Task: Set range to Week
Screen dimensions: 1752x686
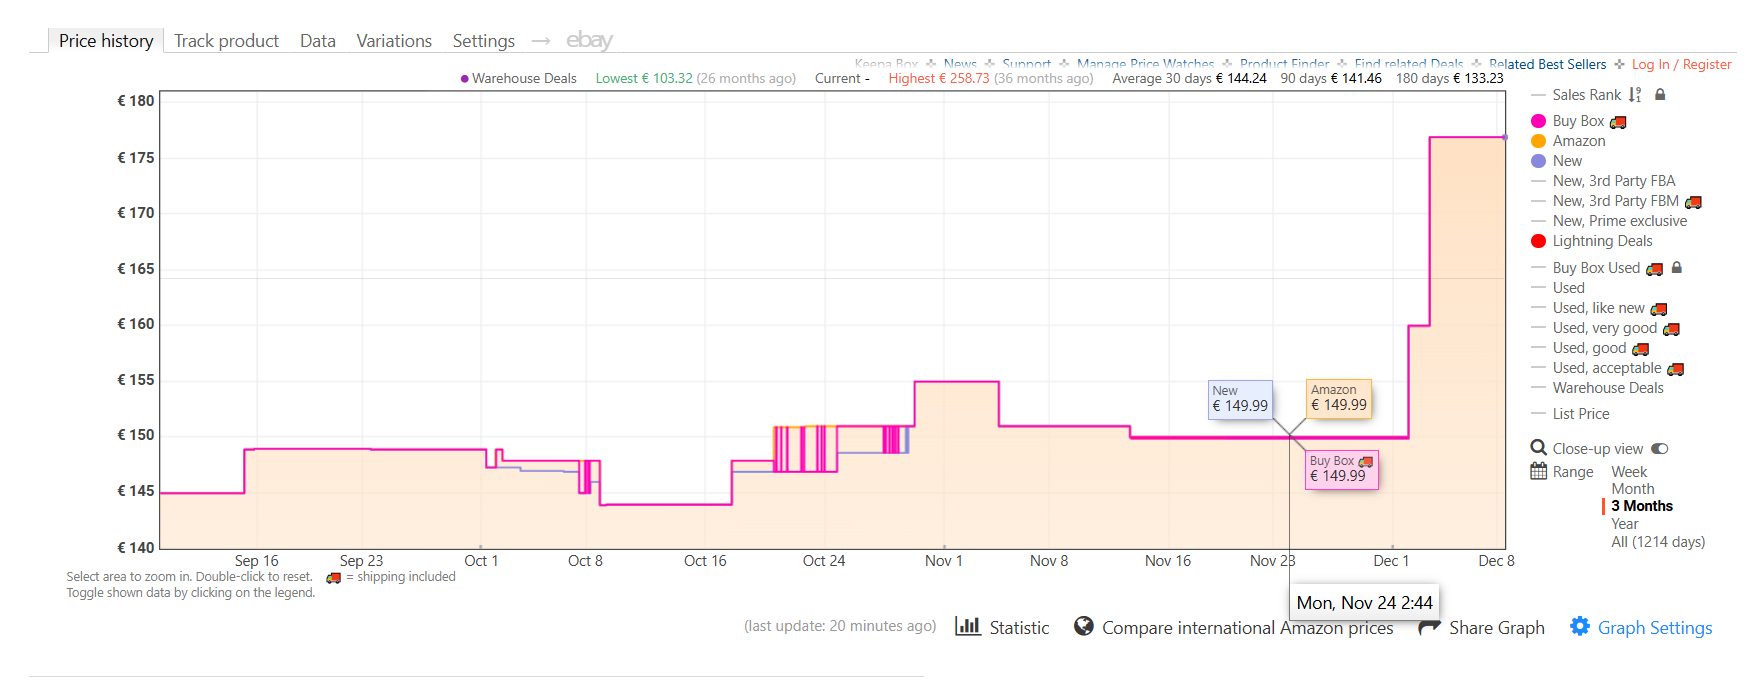Action: 1629,472
